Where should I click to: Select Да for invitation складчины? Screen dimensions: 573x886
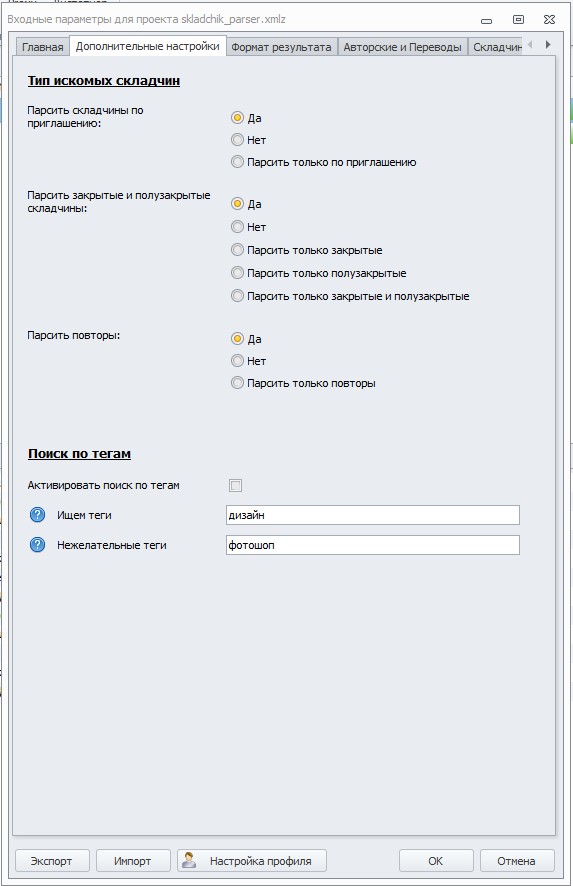tap(237, 118)
